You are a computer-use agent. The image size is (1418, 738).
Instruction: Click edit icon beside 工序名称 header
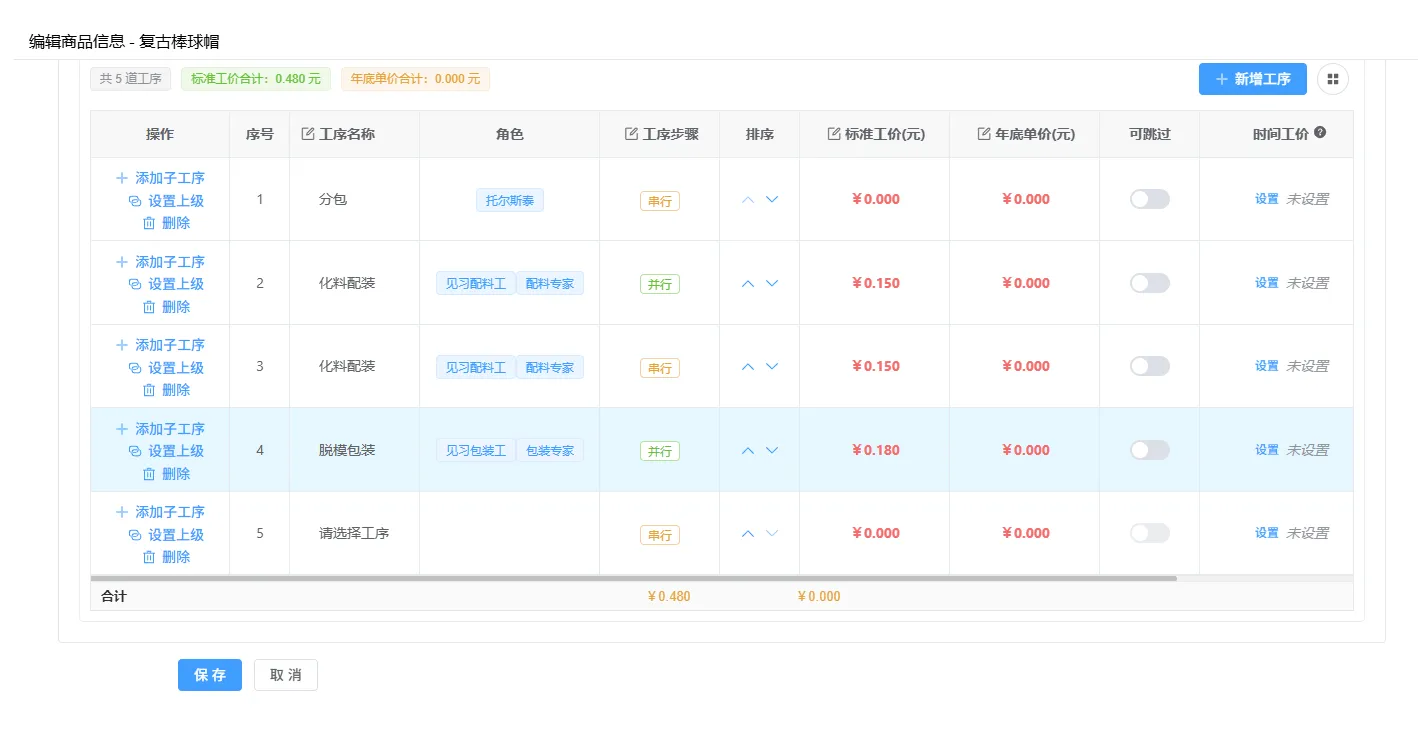pos(308,134)
